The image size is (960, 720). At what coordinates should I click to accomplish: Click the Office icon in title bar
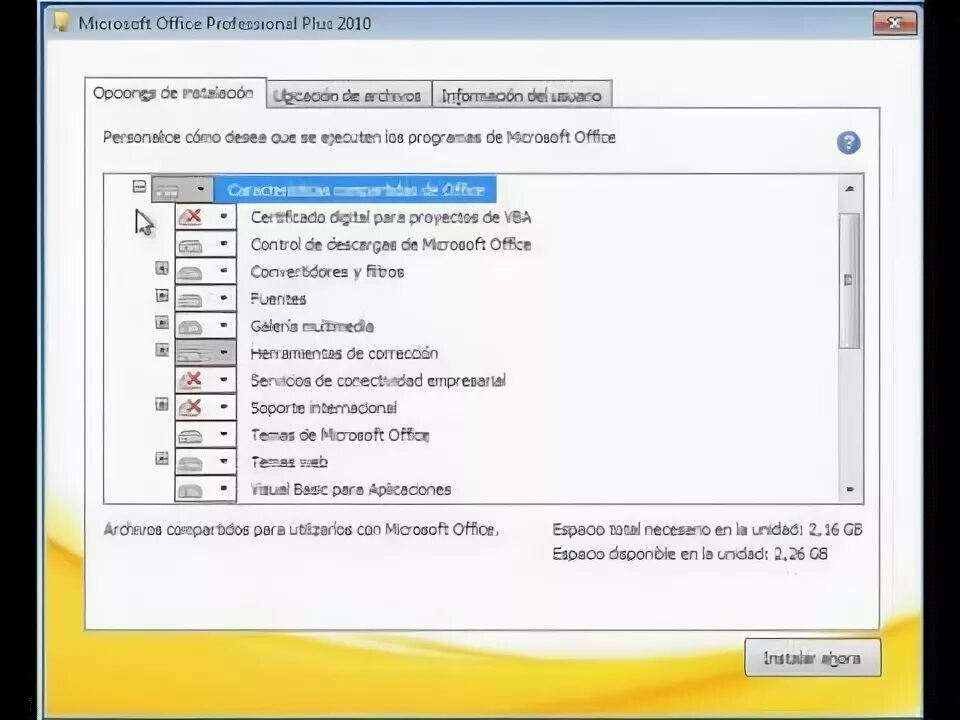(x=61, y=23)
